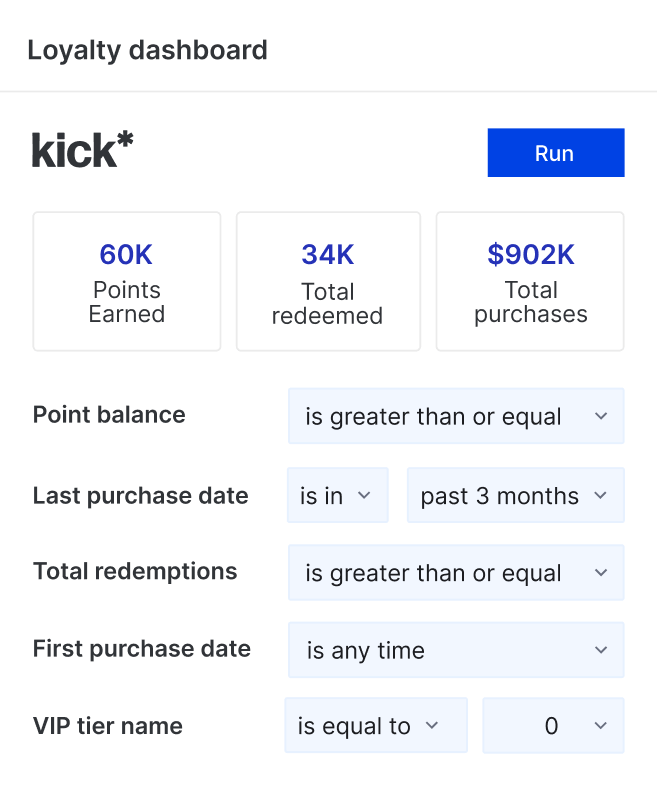
Task: Click the blue Run button
Action: click(555, 153)
